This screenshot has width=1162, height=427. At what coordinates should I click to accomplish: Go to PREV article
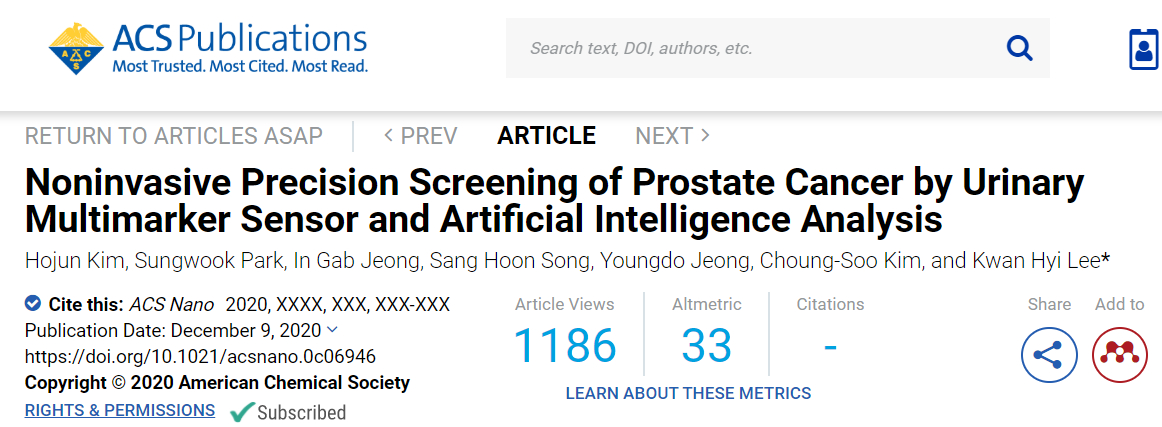point(420,136)
